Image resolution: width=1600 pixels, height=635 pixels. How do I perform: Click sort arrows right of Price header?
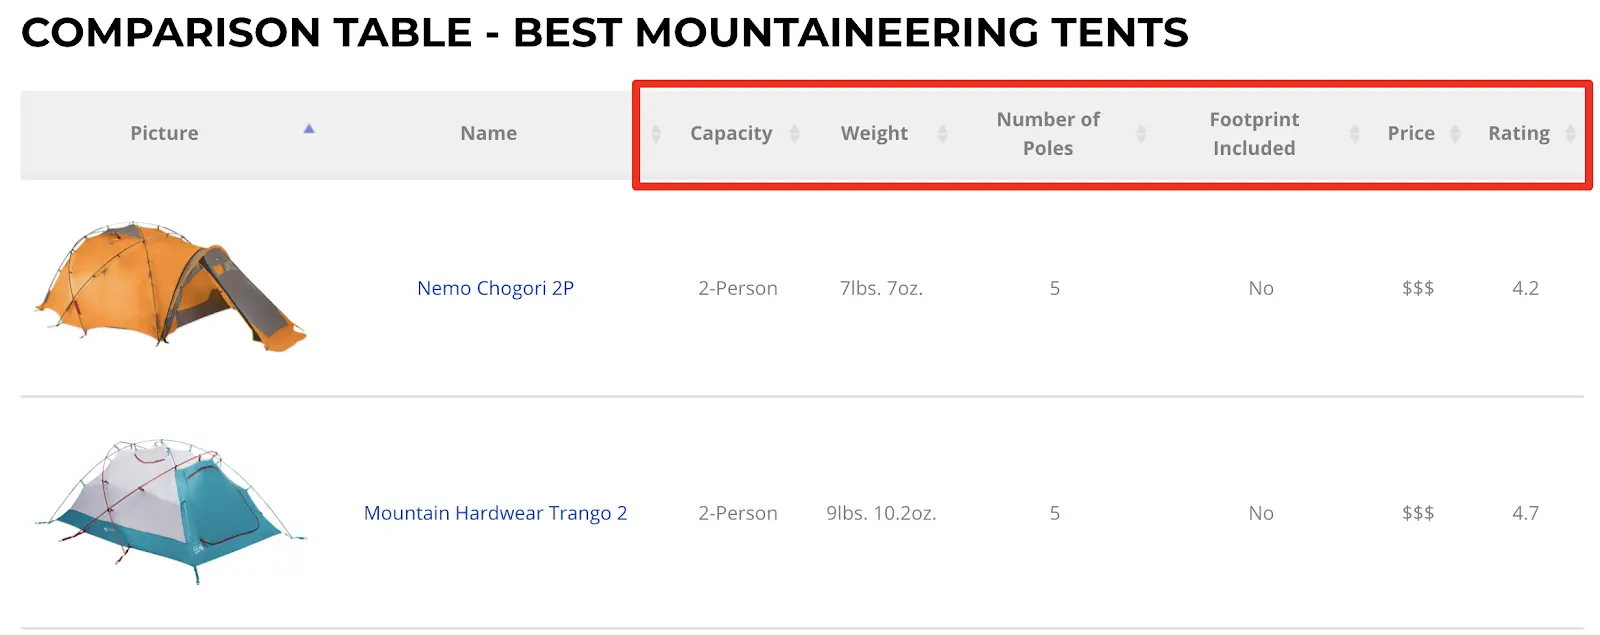[x=1456, y=133]
